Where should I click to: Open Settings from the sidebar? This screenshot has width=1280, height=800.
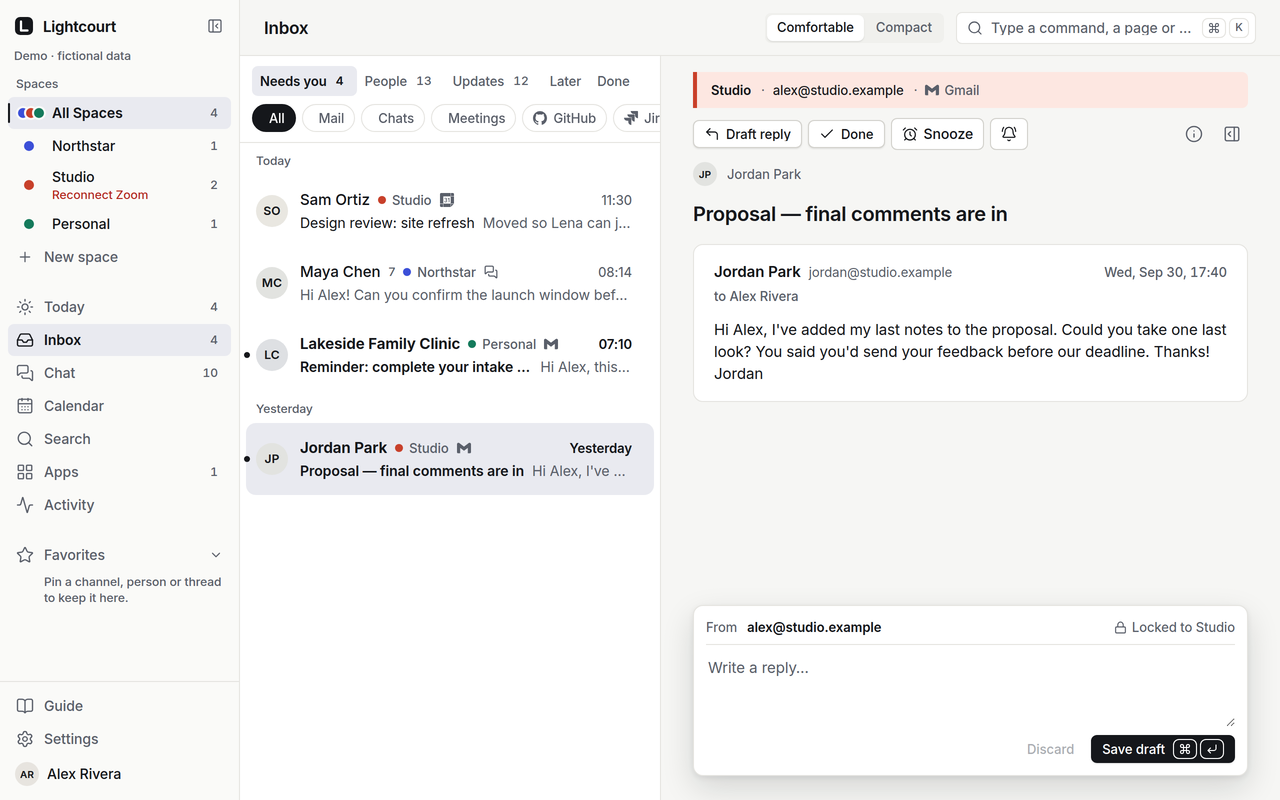click(120, 739)
